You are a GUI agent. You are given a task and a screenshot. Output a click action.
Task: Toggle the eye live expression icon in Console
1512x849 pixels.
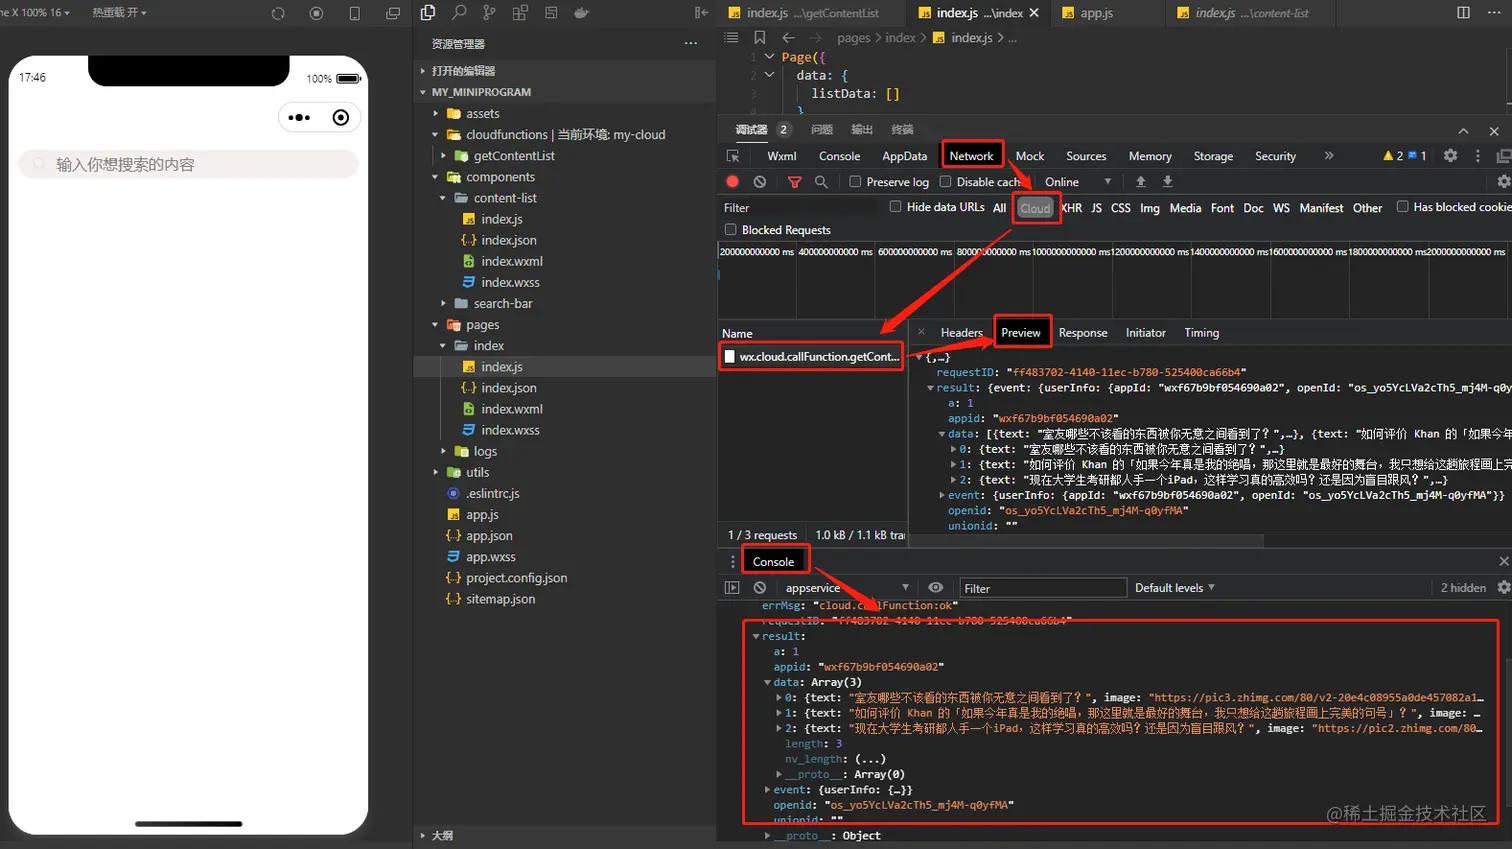935,588
